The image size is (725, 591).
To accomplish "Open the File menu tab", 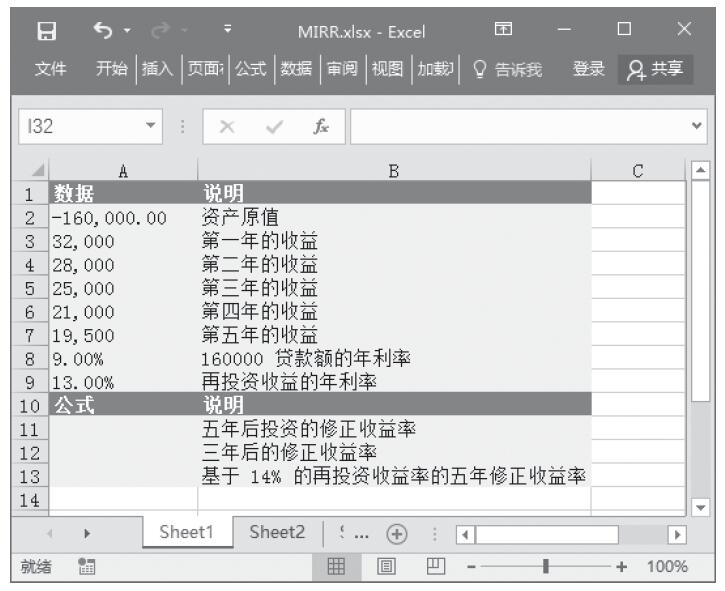I will (51, 69).
